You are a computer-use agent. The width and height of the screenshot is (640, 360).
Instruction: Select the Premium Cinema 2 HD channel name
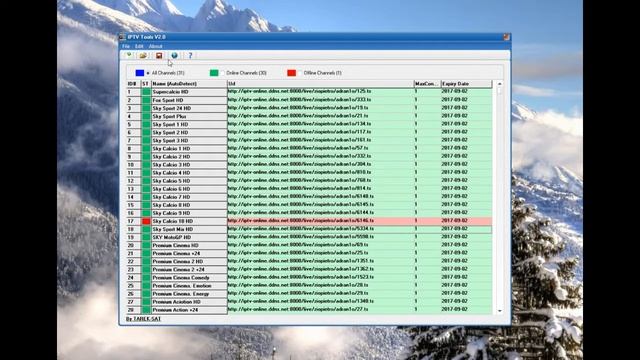pyautogui.click(x=178, y=262)
